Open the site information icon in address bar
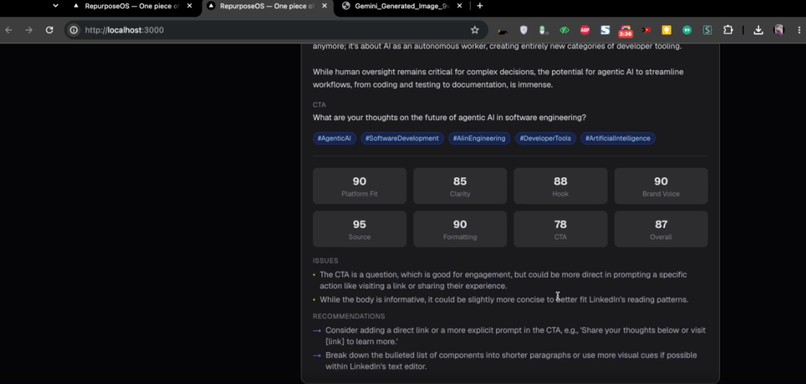This screenshot has width=806, height=384. pyautogui.click(x=74, y=30)
